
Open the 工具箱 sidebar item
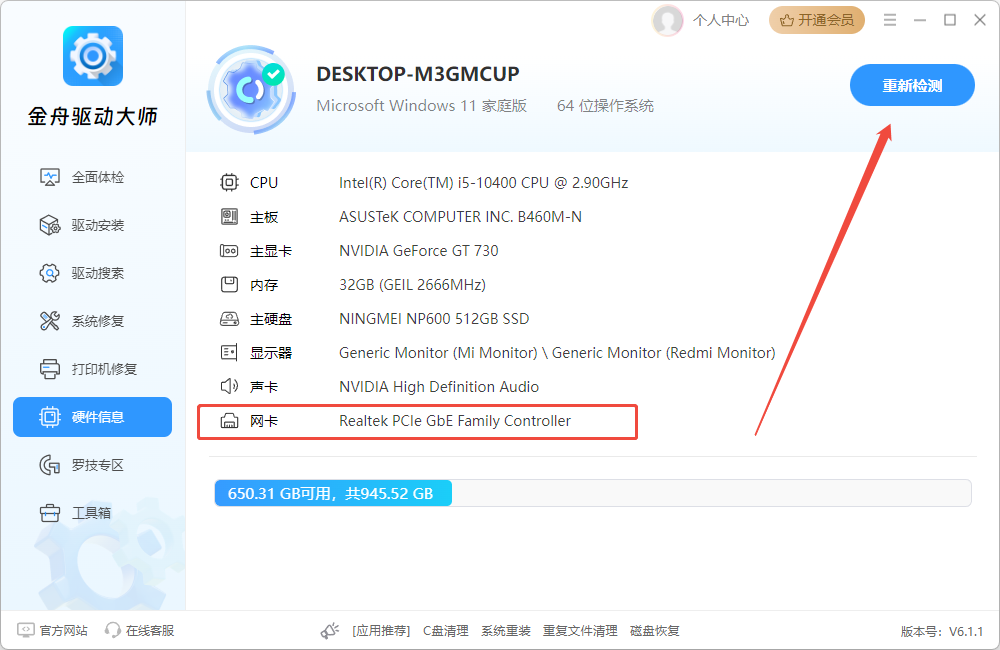click(92, 513)
